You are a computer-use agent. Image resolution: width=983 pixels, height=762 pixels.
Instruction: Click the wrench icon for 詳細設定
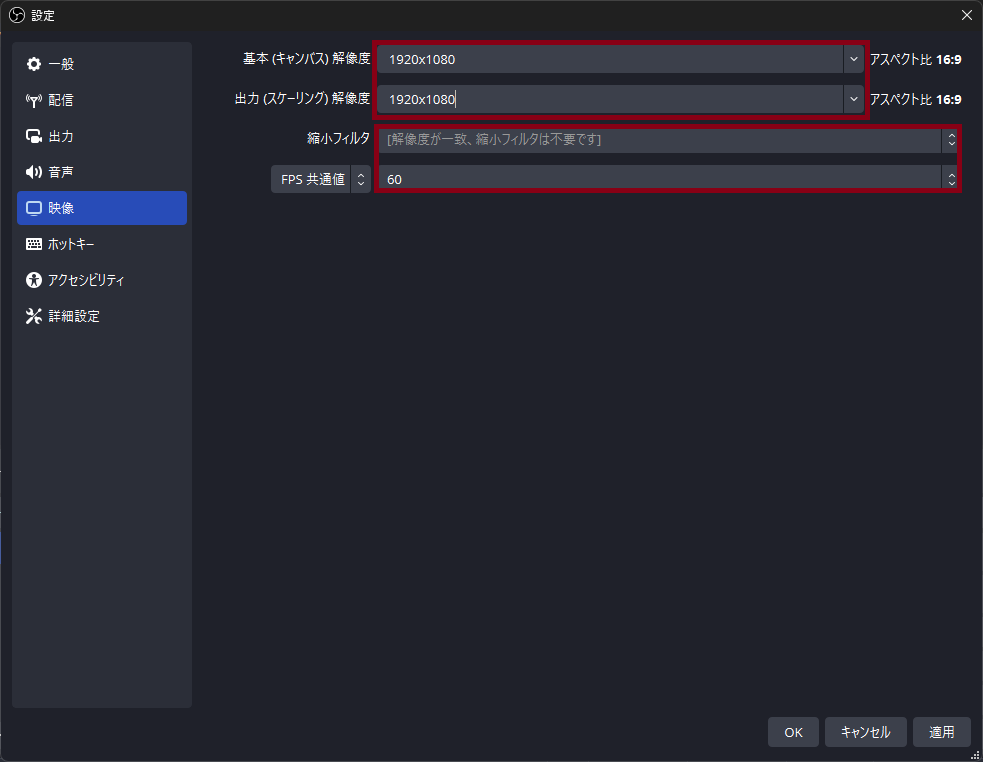(34, 316)
